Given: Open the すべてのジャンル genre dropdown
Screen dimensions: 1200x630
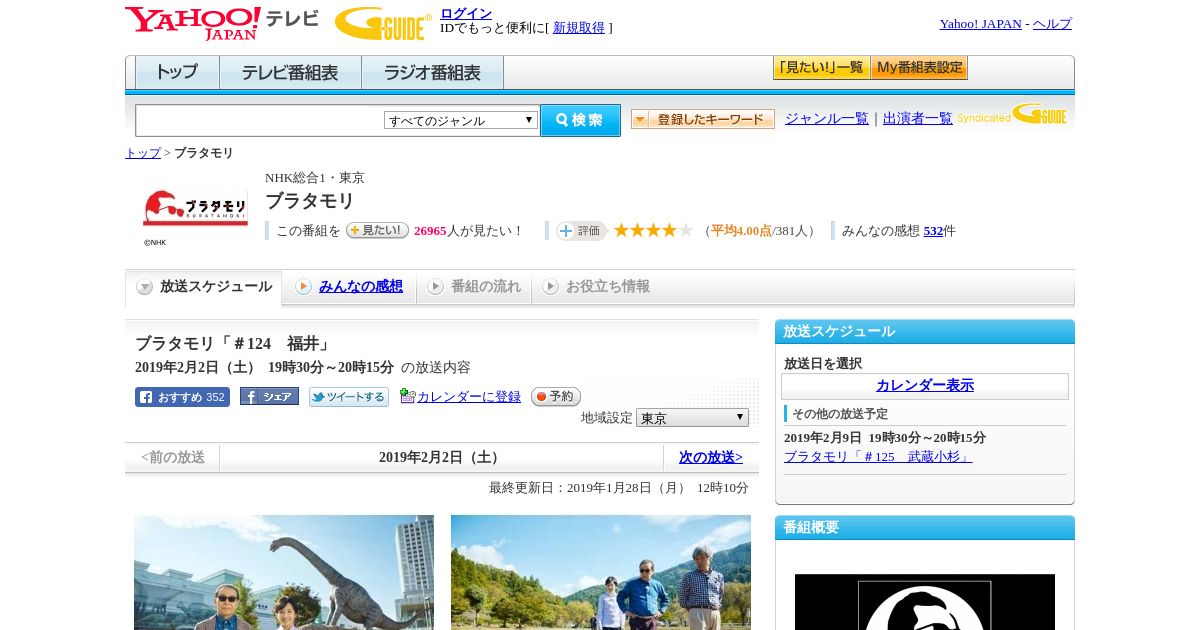Looking at the screenshot, I should coord(461,120).
